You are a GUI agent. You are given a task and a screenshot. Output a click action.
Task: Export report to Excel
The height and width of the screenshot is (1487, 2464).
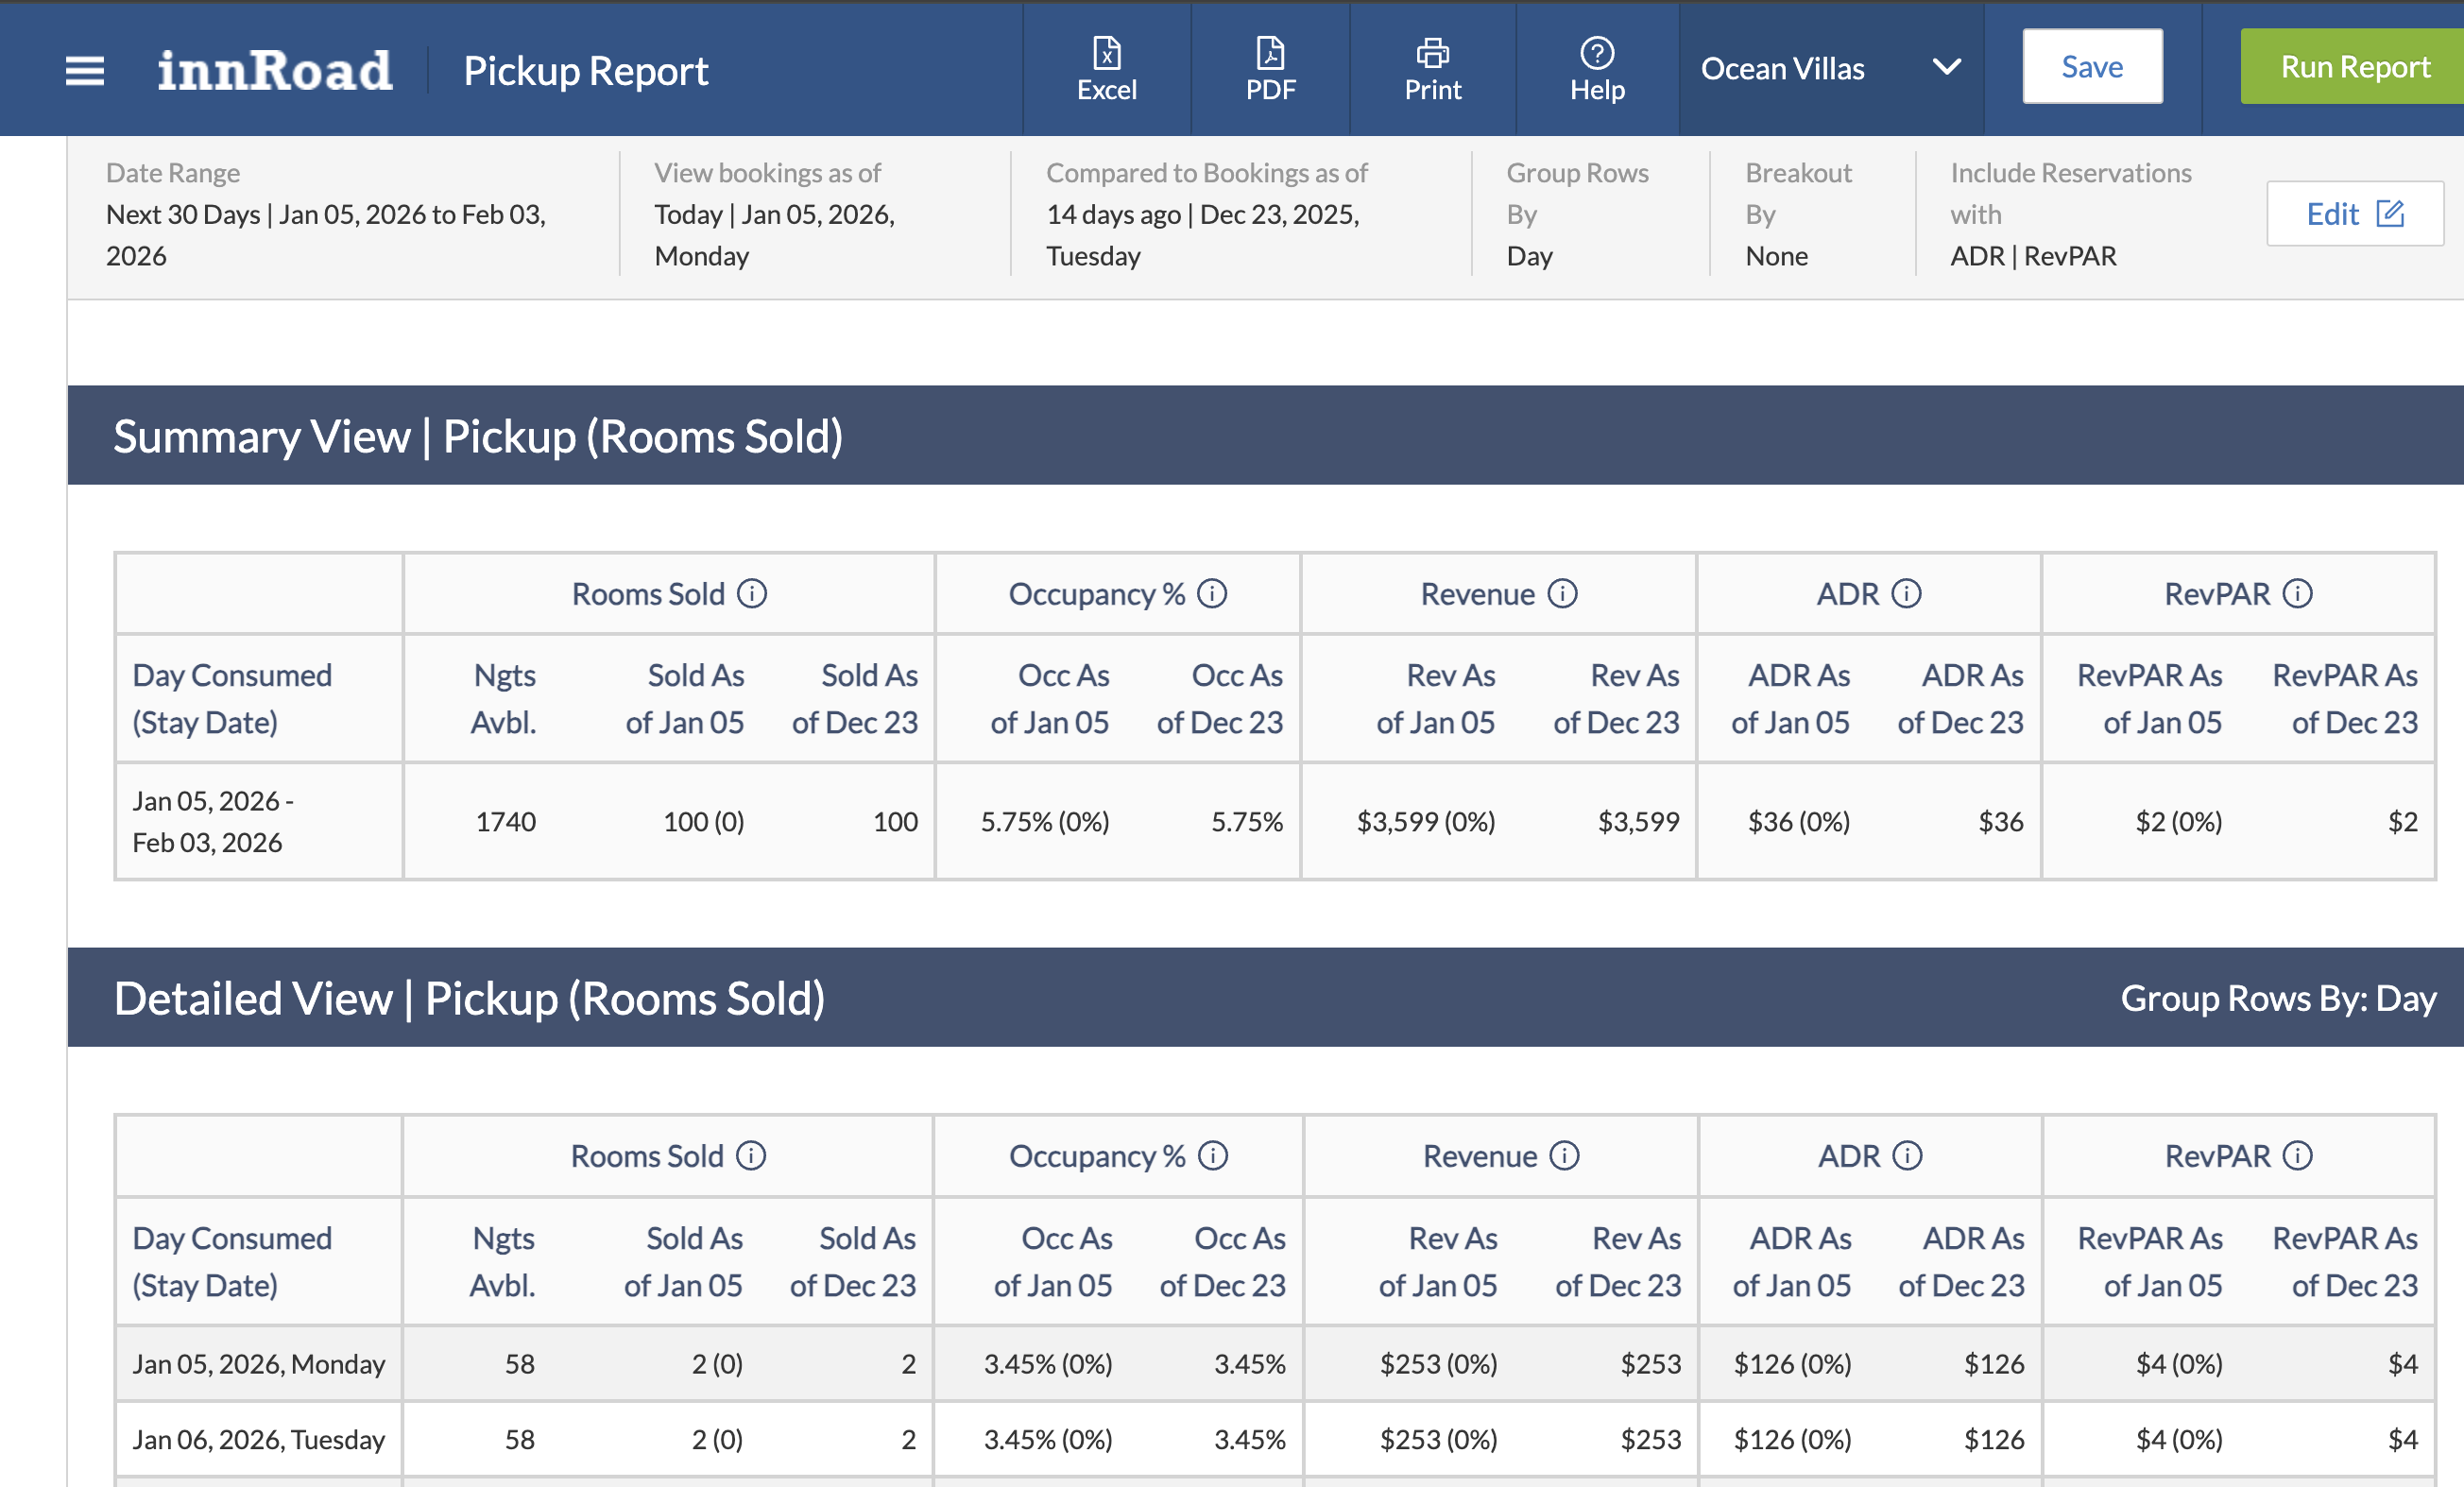[1106, 68]
